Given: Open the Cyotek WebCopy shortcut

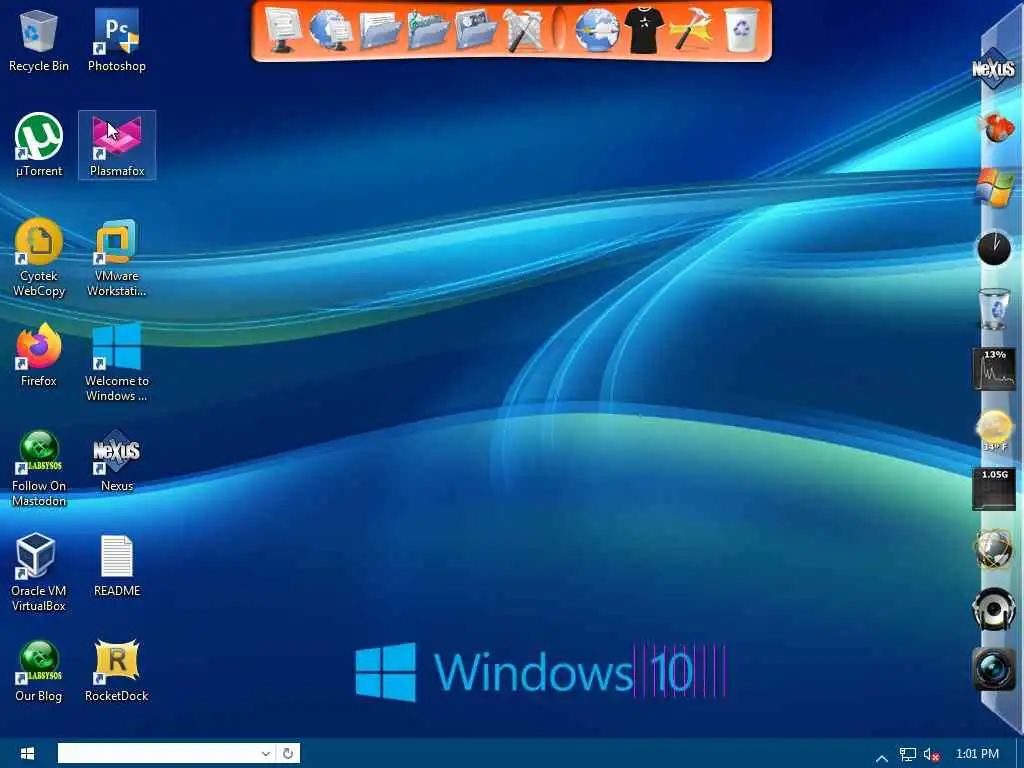Looking at the screenshot, I should click(39, 257).
